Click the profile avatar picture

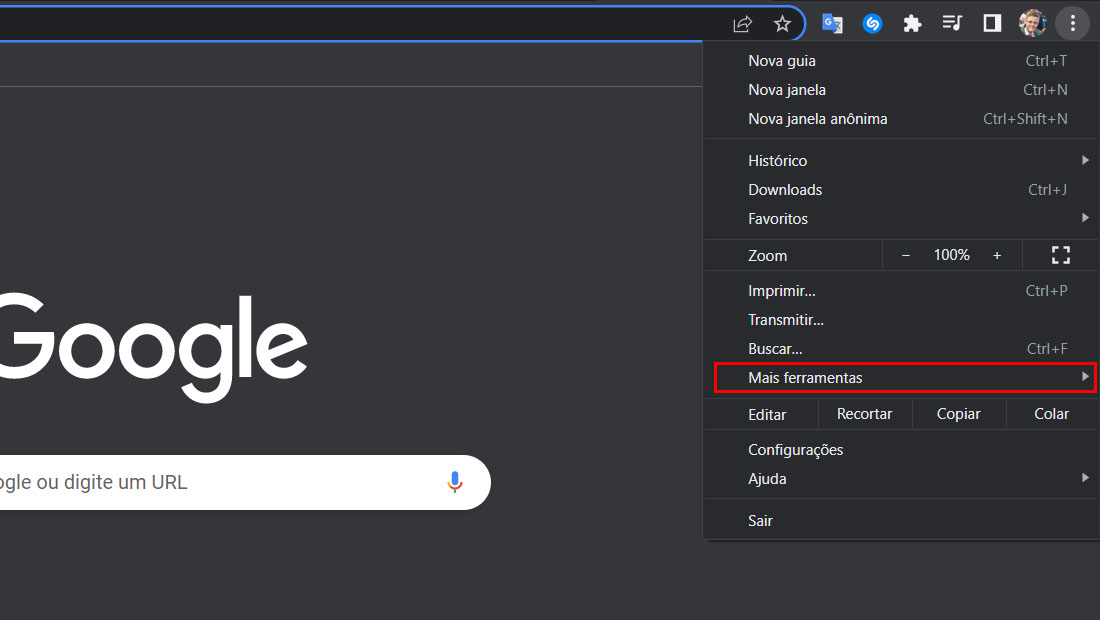click(1032, 23)
